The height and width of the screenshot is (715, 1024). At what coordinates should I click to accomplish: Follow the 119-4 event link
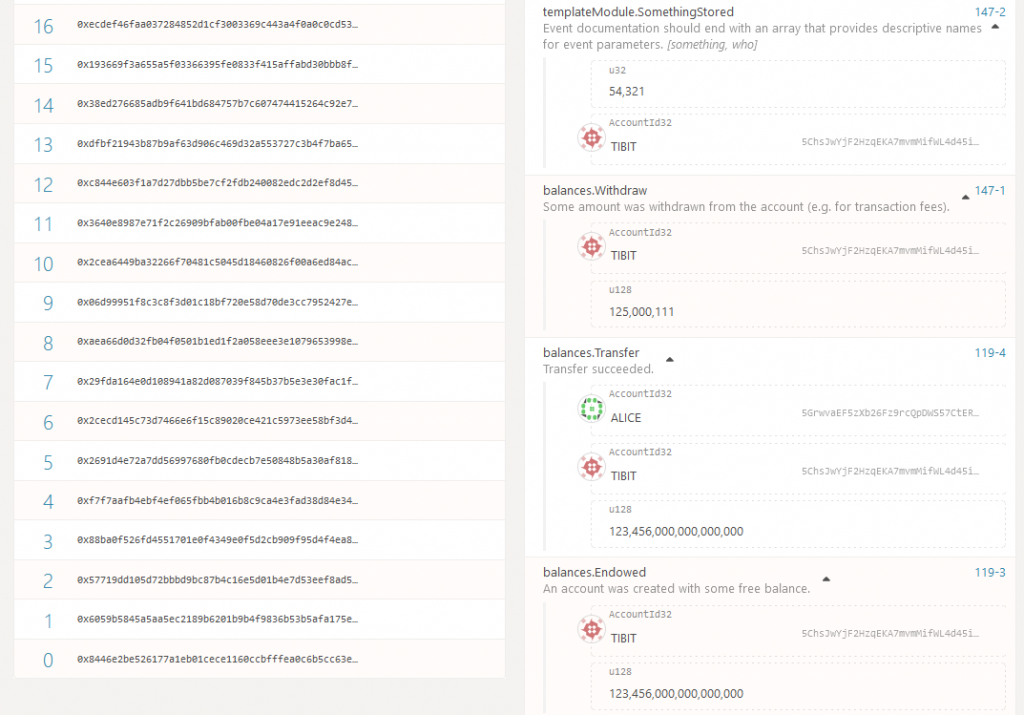990,353
